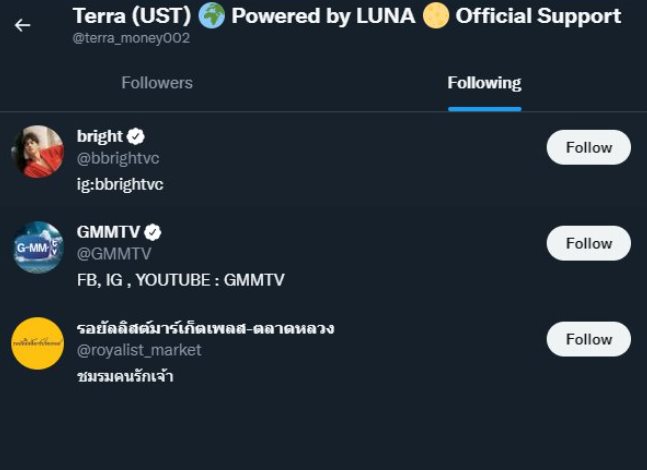This screenshot has width=647, height=470.
Task: Open the @royalist_market handle link
Action: pyautogui.click(x=139, y=350)
